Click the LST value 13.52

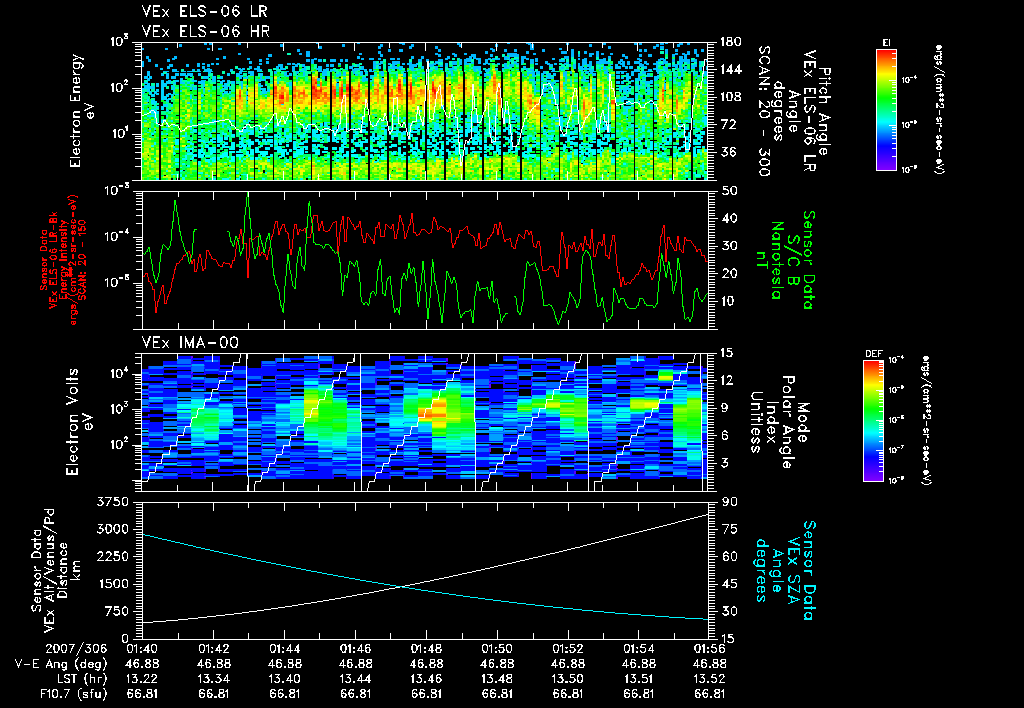click(x=710, y=679)
